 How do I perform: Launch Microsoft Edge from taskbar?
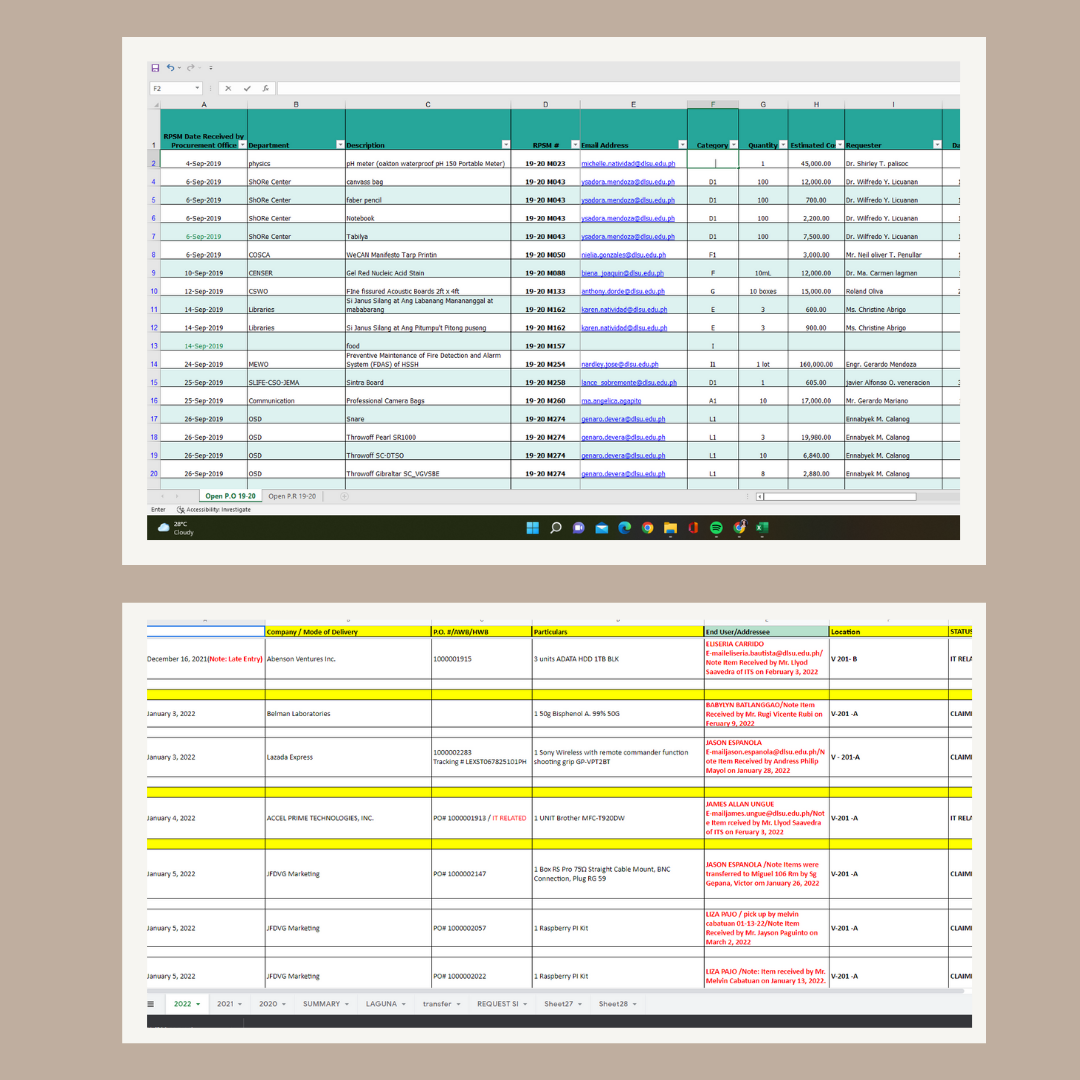pos(625,528)
